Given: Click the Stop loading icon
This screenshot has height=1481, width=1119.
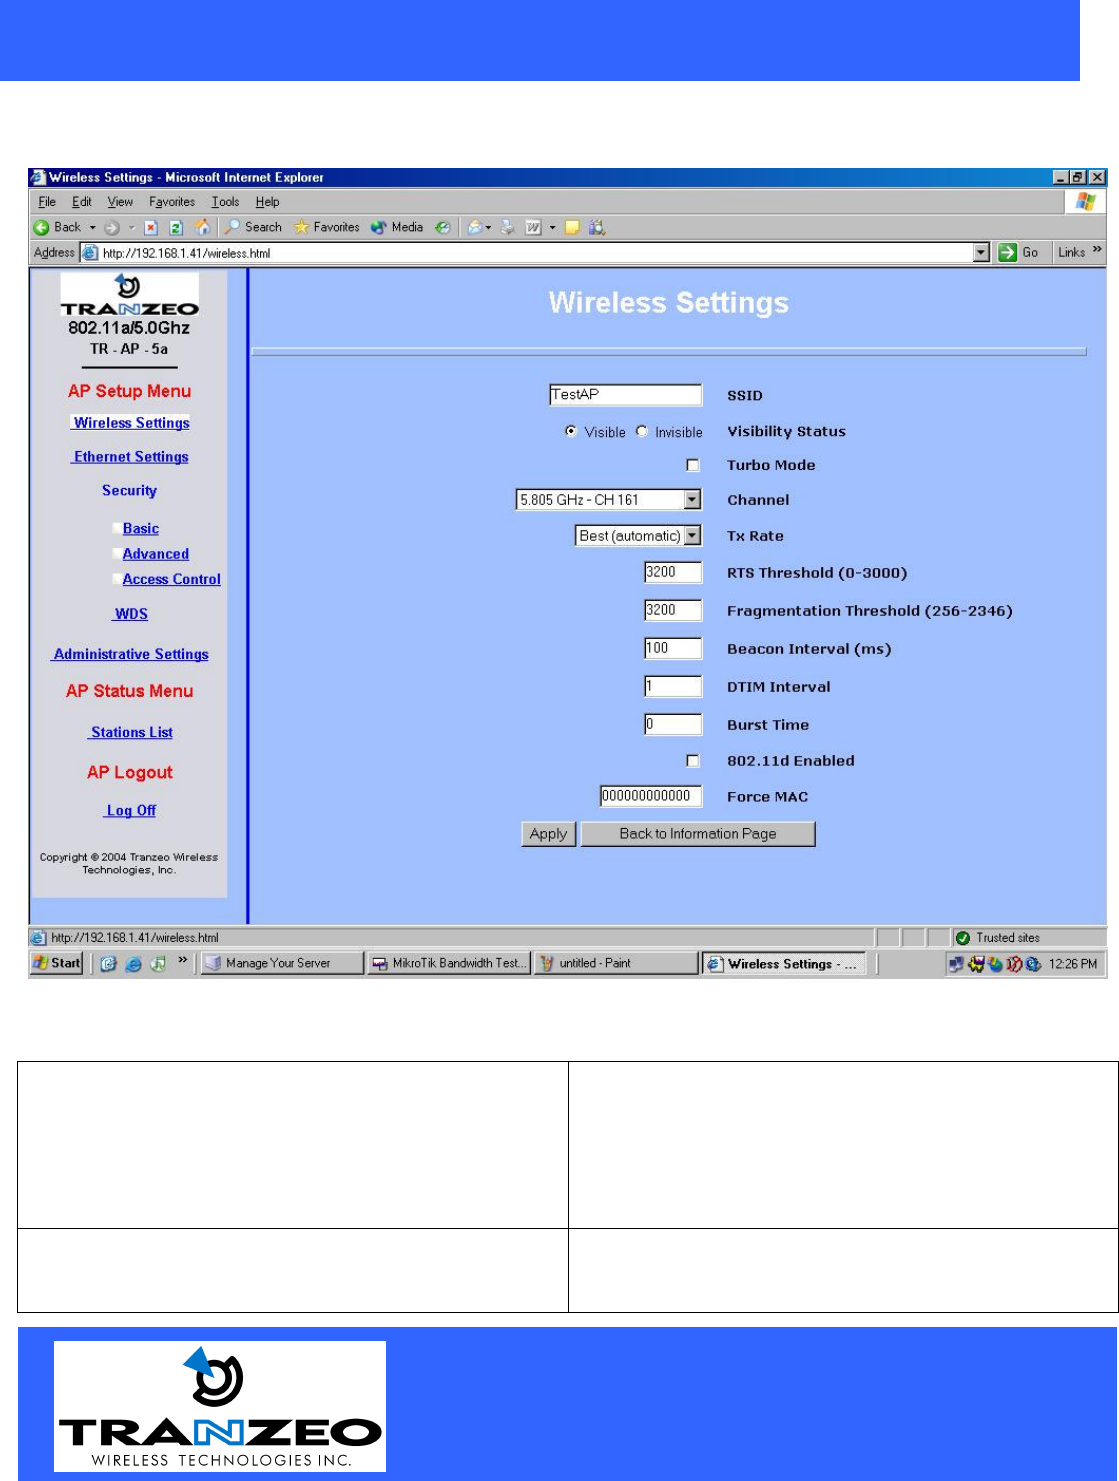Looking at the screenshot, I should point(151,228).
